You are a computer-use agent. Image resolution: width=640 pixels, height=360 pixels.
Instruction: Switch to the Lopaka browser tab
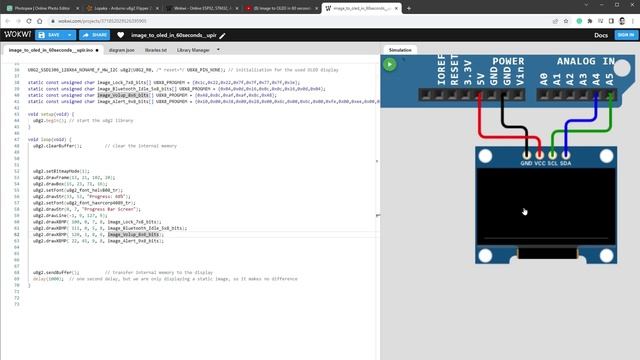pyautogui.click(x=121, y=8)
